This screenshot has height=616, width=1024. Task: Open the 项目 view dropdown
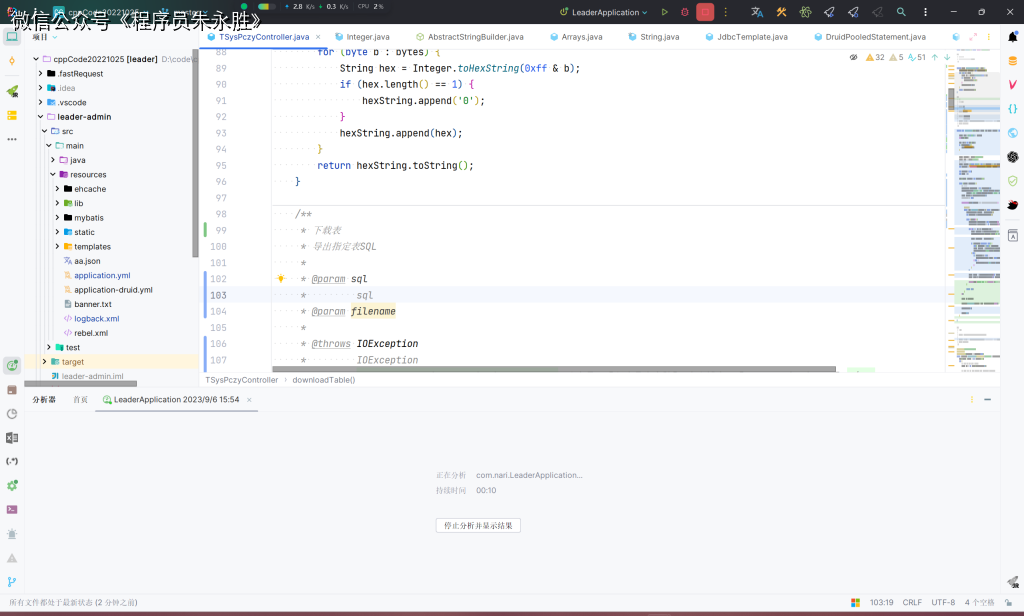click(45, 37)
